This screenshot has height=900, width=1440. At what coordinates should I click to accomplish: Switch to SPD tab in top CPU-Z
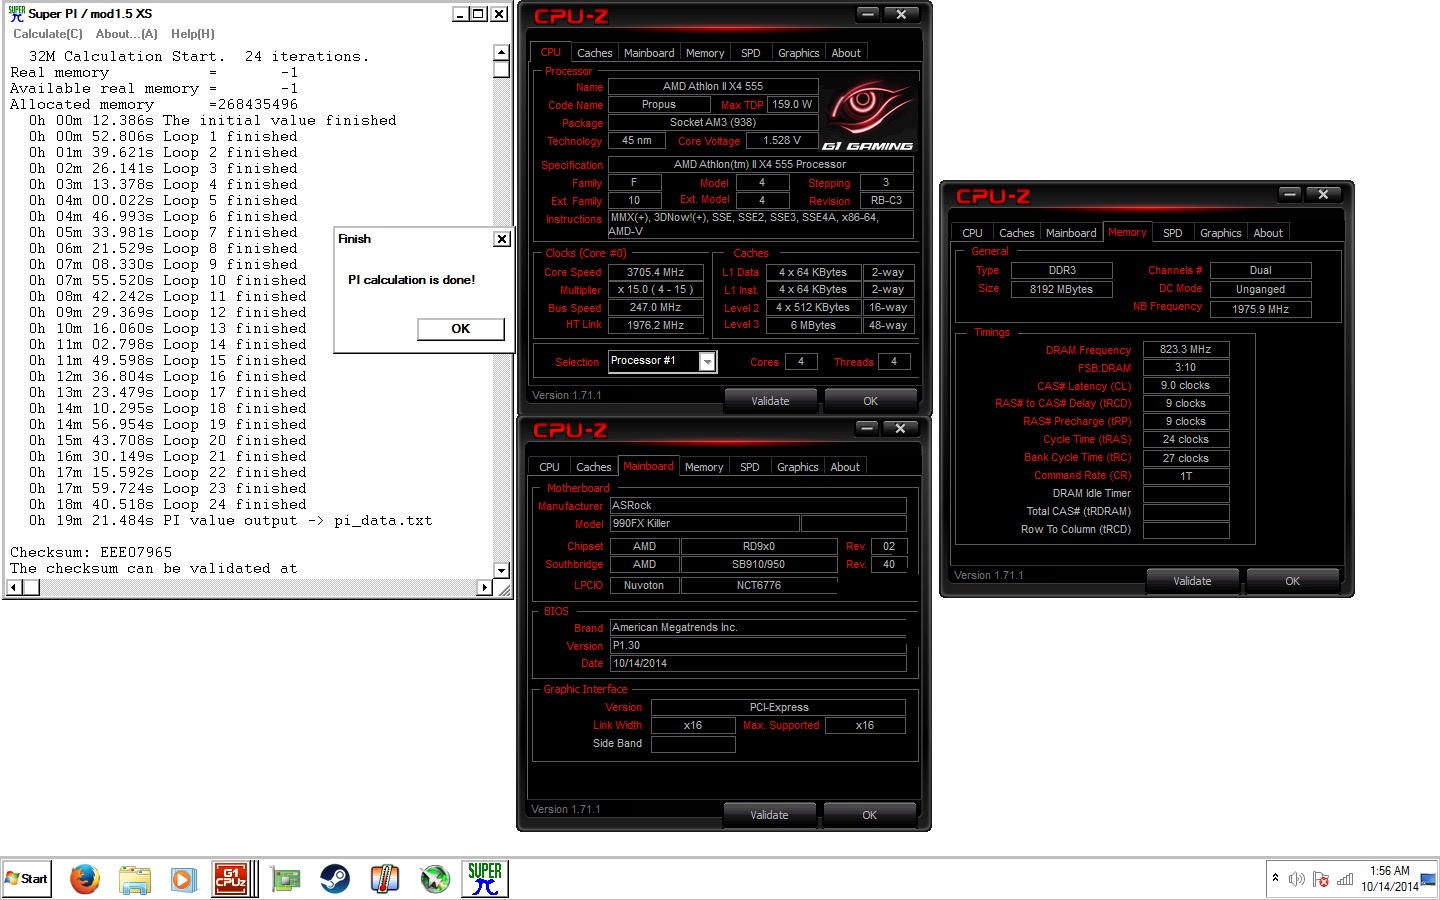[x=751, y=53]
